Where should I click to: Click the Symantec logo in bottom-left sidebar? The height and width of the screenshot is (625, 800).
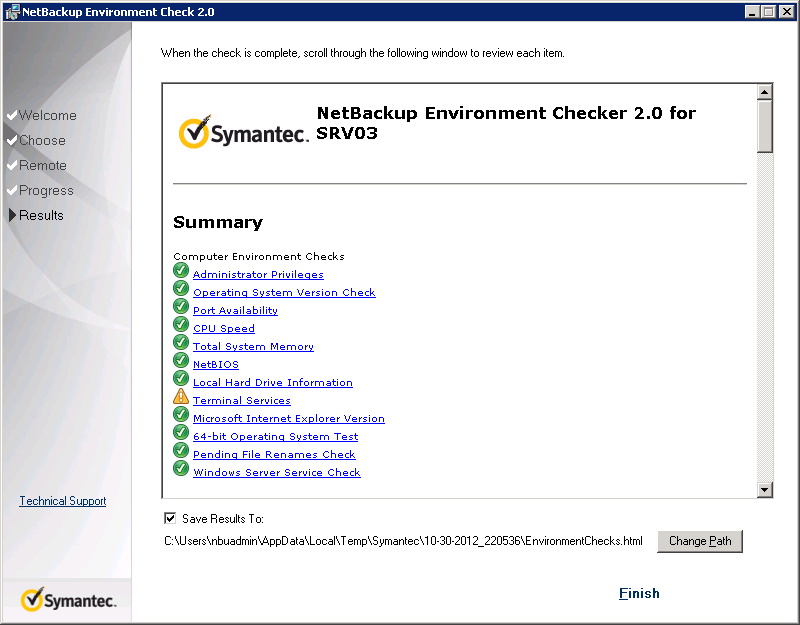pyautogui.click(x=68, y=599)
